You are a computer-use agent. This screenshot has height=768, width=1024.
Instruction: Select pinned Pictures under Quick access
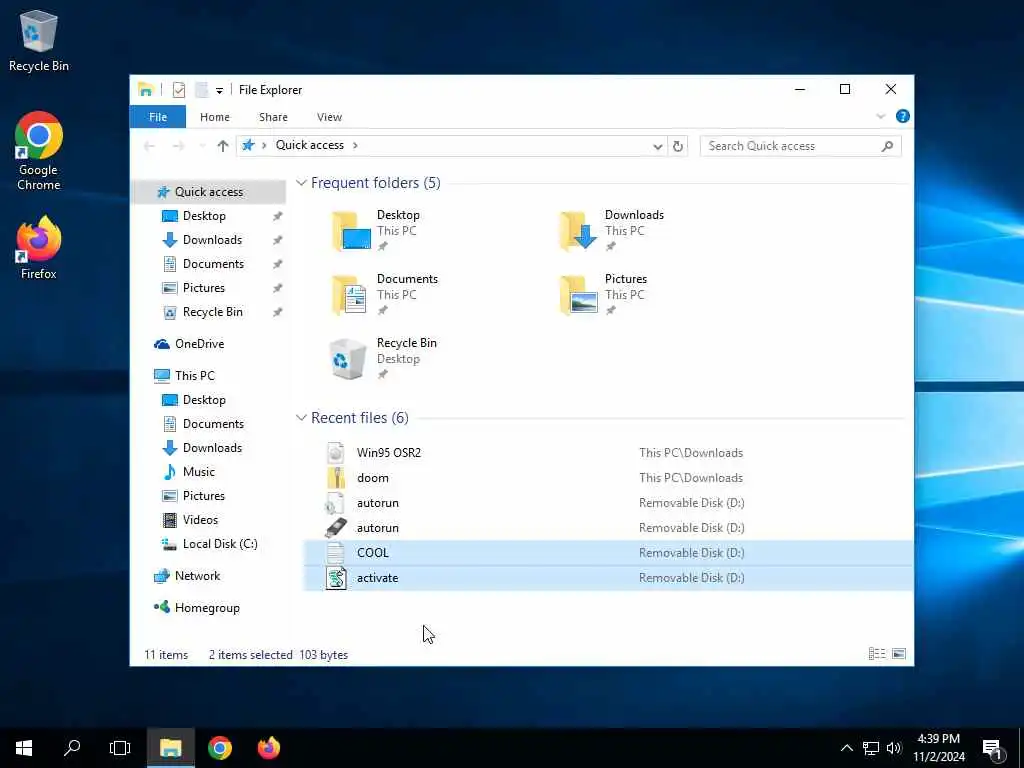click(203, 288)
